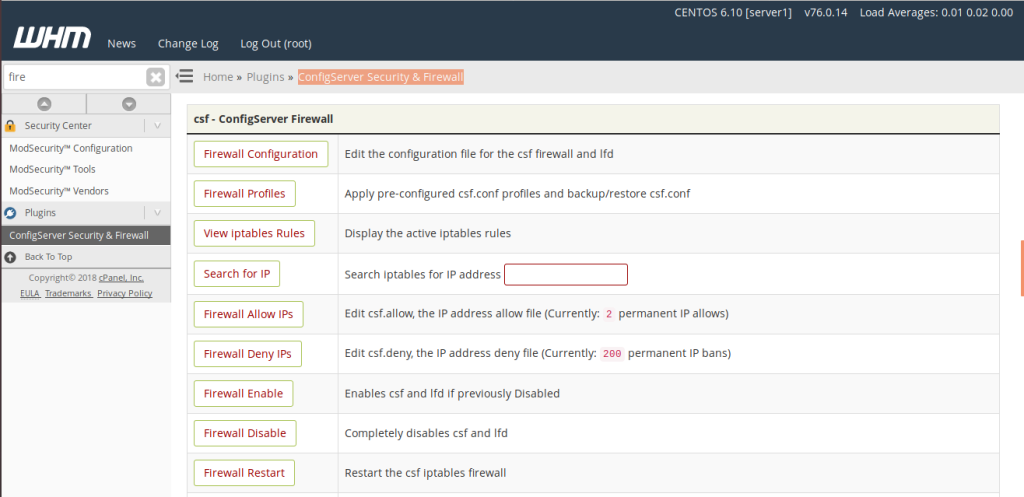Screen dimensions: 1024x497
Task: Click ConfigServer Security & Firewall breadcrumb
Action: pos(381,77)
